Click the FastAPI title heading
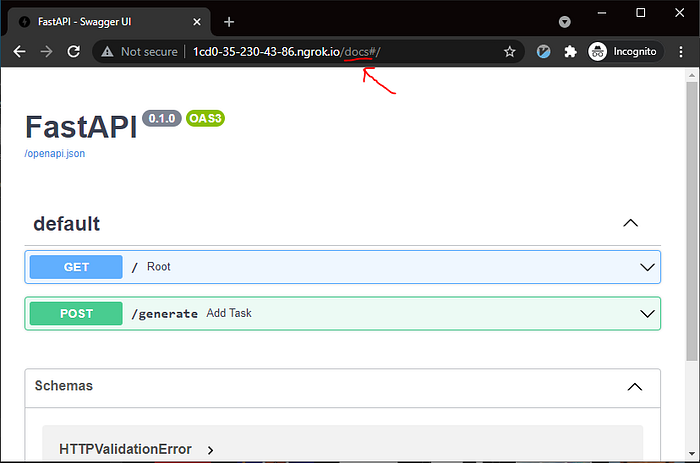The image size is (700, 463). click(x=81, y=127)
